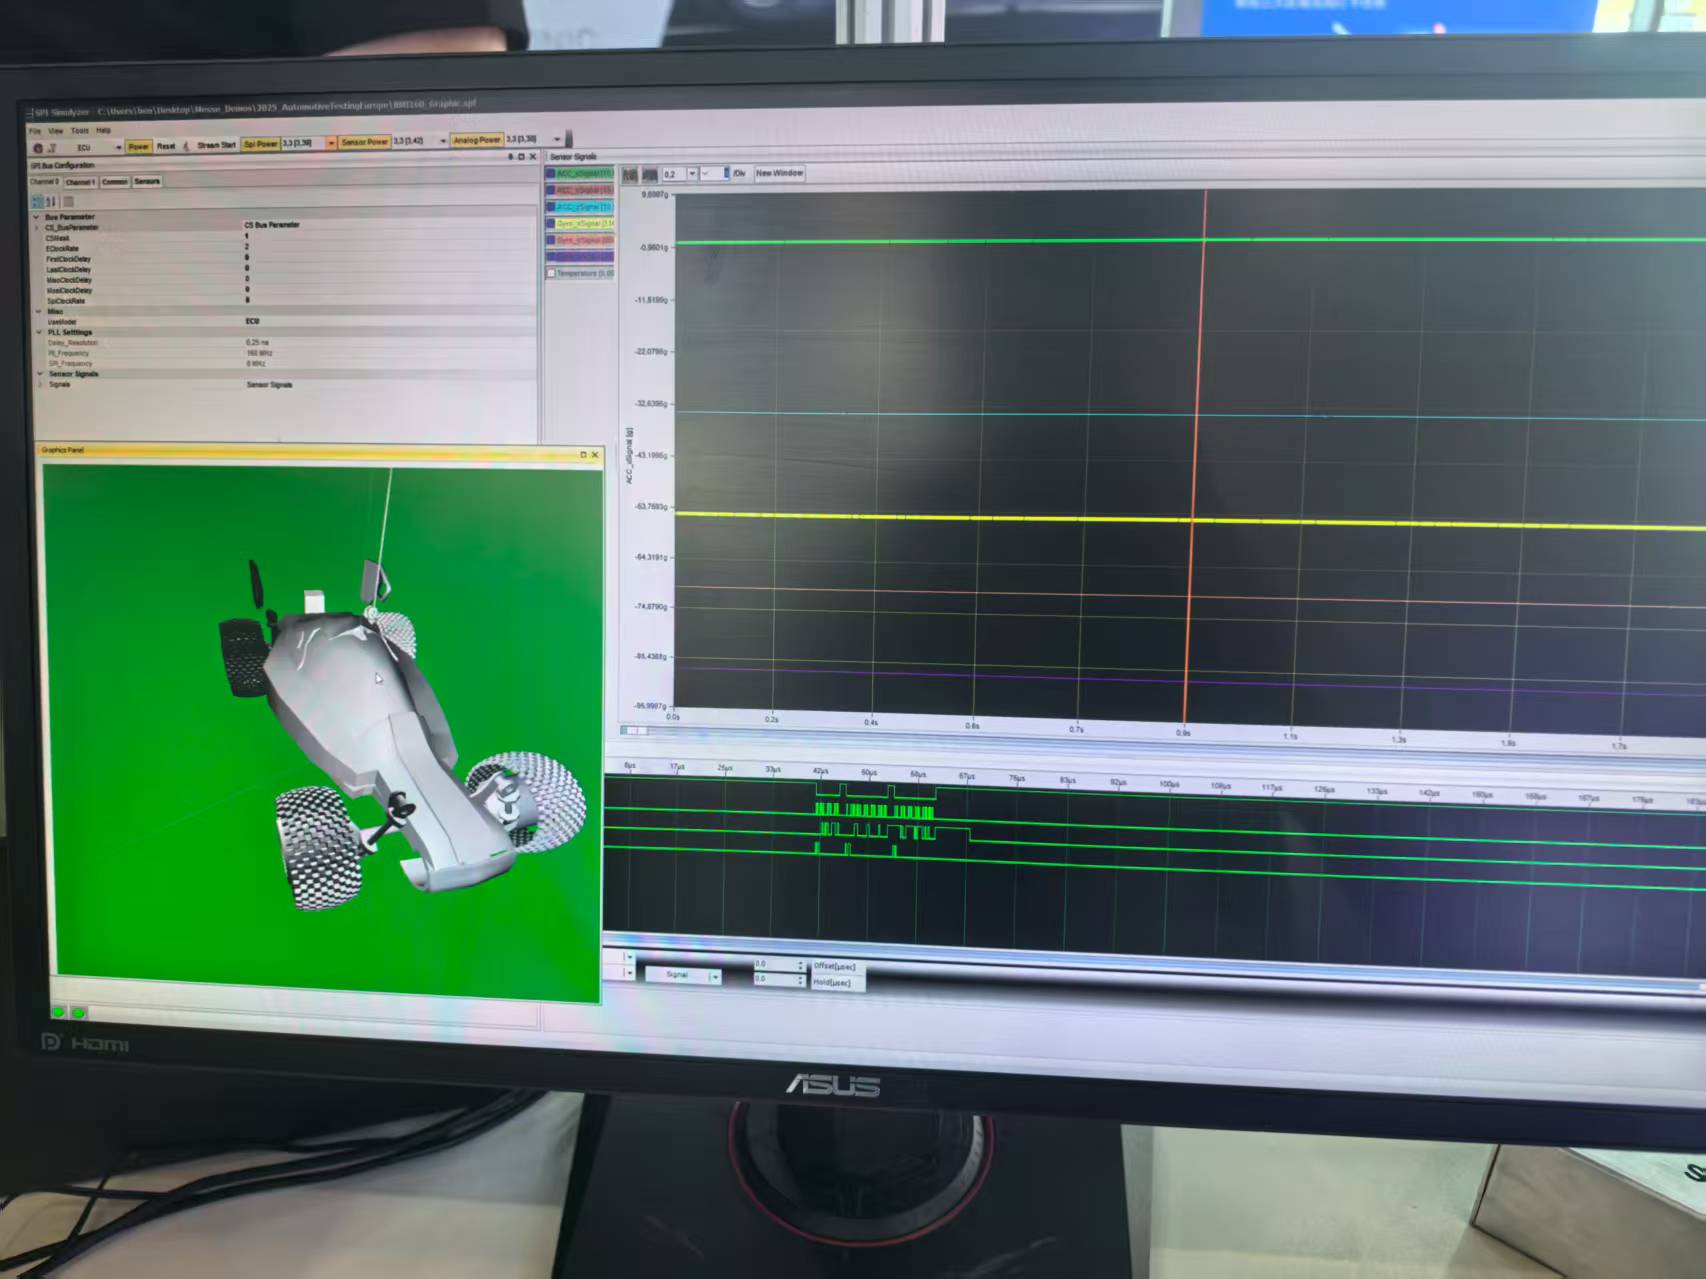Click the icon between Reset and Stream Start
The image size is (1706, 1279).
coord(186,146)
